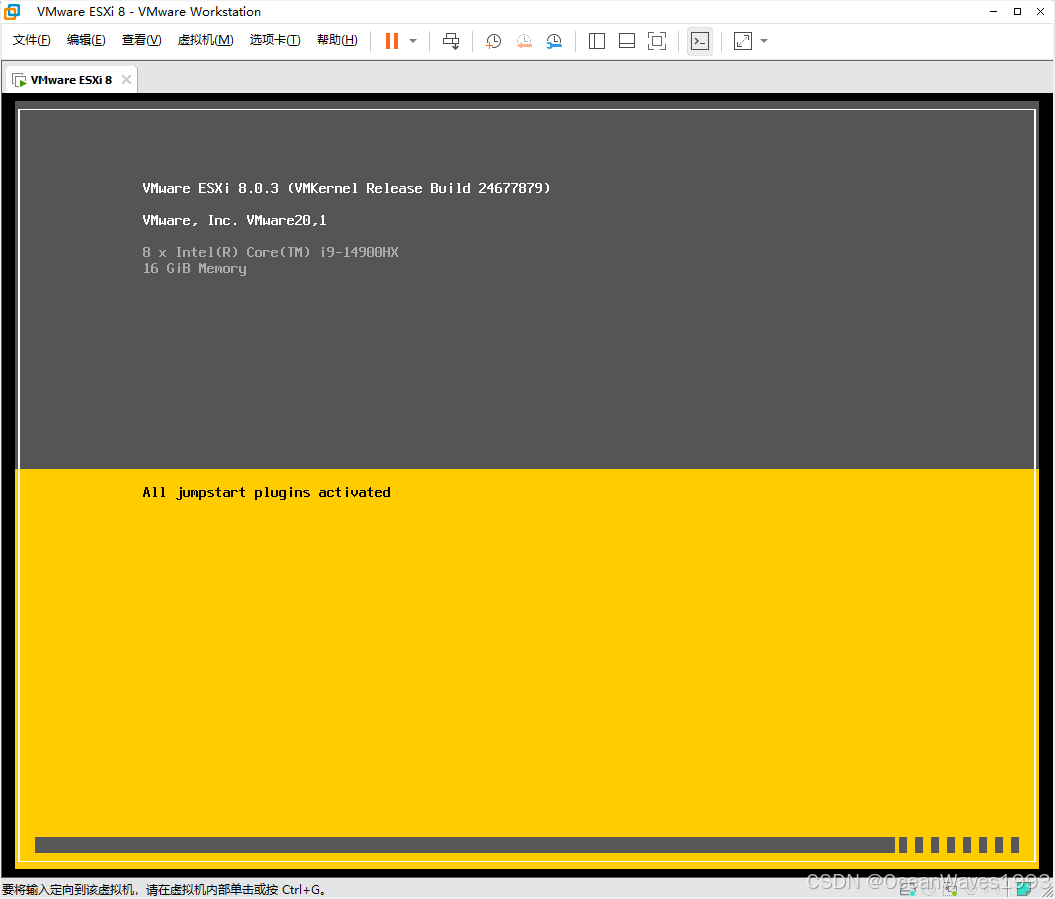Click the '16 GiB Memory' line
This screenshot has width=1055, height=899.
194,268
